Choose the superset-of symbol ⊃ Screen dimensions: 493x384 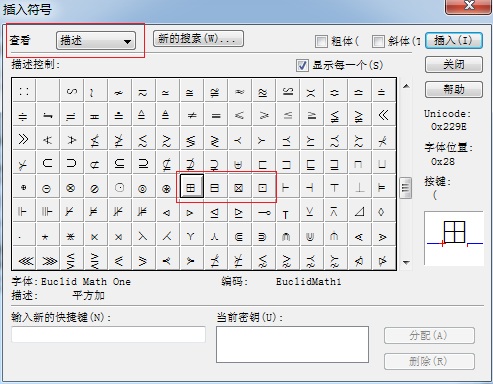point(71,163)
